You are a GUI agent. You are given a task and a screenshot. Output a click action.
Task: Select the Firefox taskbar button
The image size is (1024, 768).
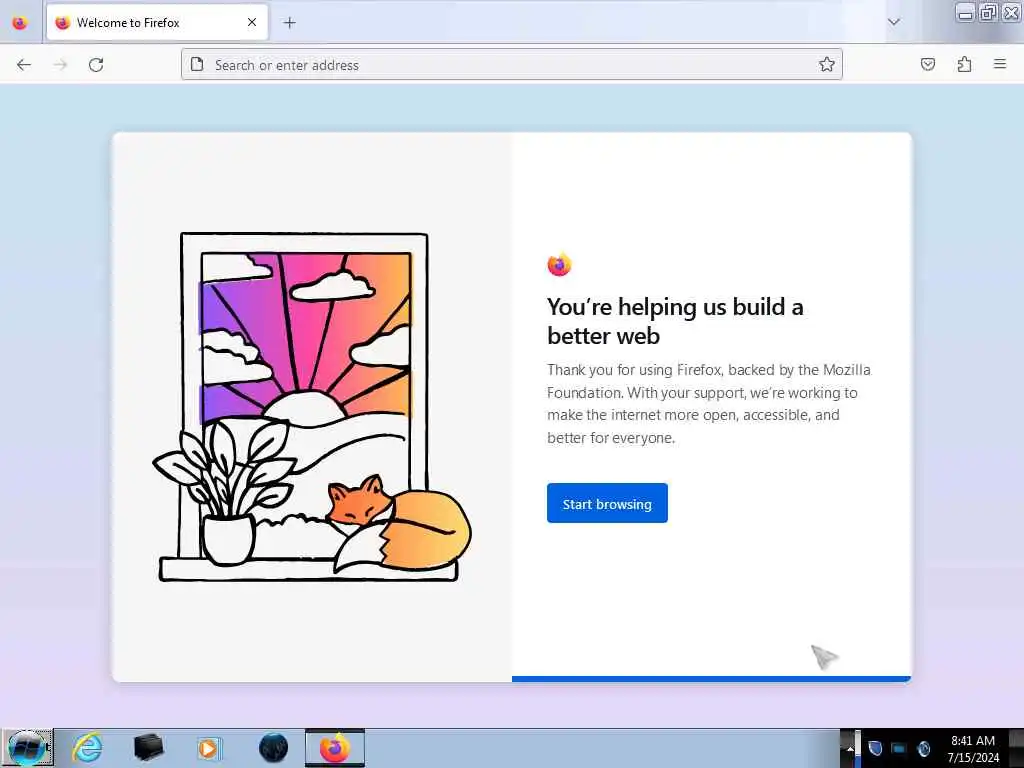334,748
